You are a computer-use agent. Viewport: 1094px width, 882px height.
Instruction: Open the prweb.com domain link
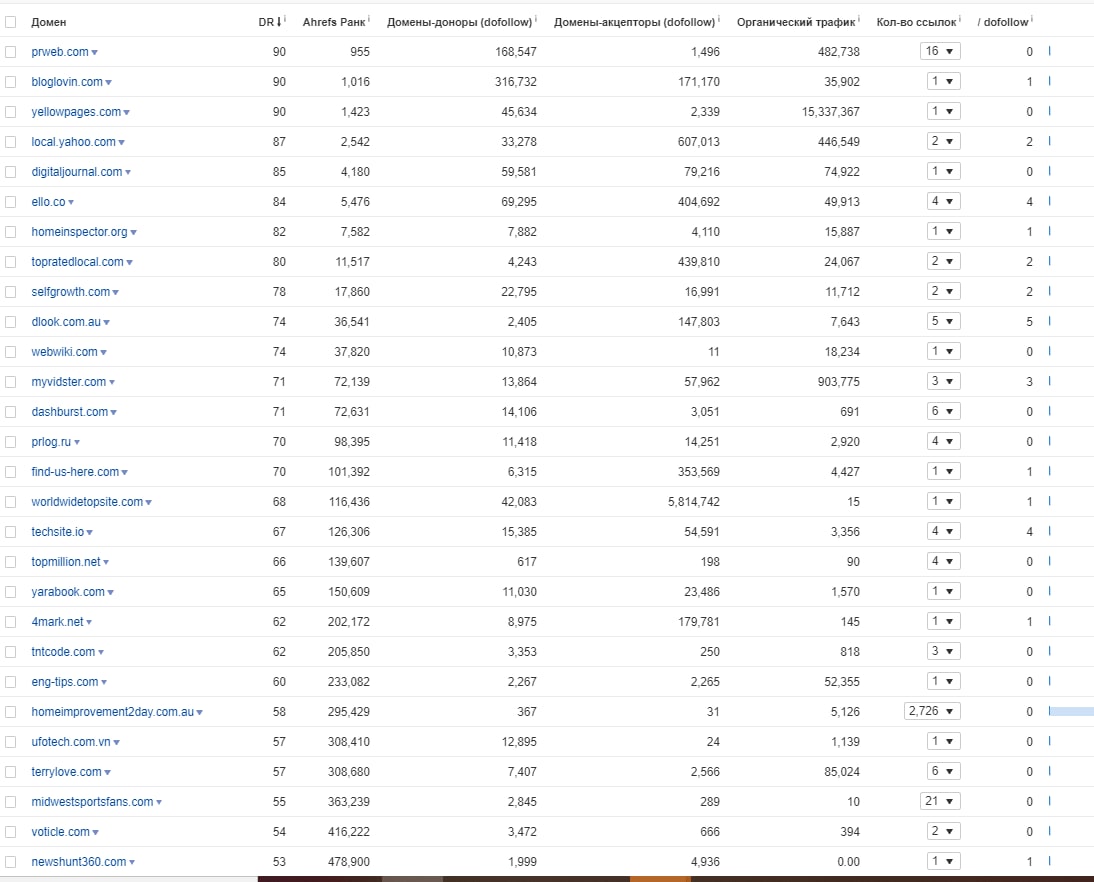coord(60,52)
